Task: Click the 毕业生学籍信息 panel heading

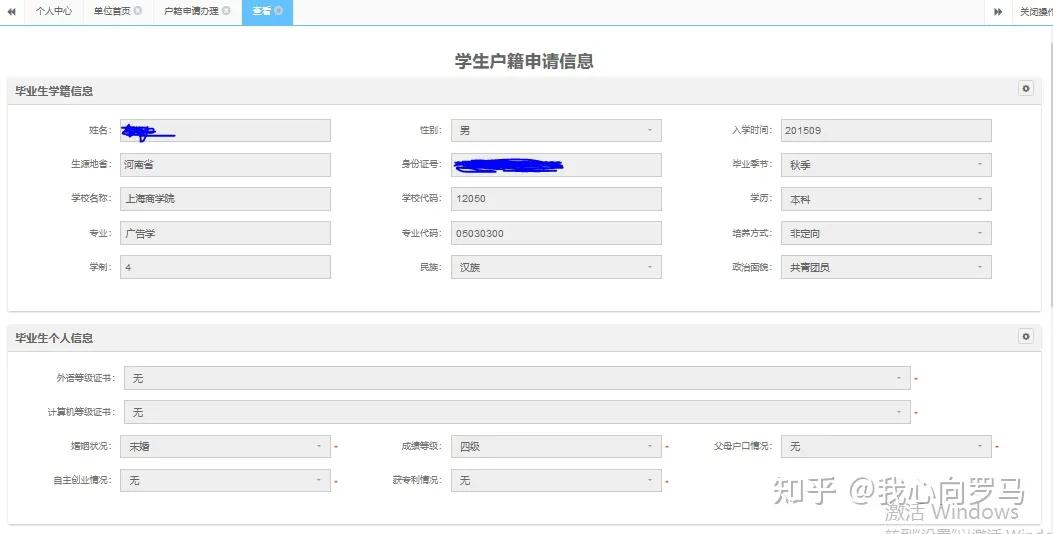Action: point(54,91)
